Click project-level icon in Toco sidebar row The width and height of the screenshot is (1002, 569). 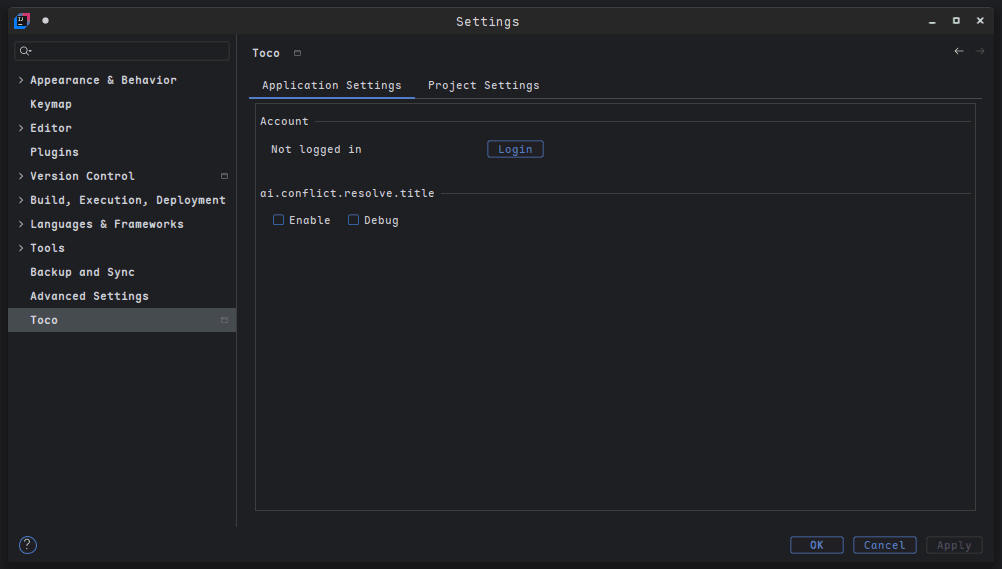coord(224,320)
